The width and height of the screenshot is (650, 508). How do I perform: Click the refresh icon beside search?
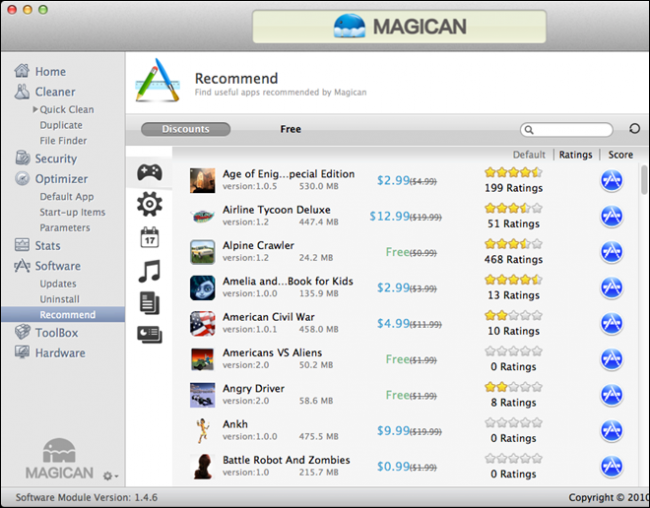634,129
